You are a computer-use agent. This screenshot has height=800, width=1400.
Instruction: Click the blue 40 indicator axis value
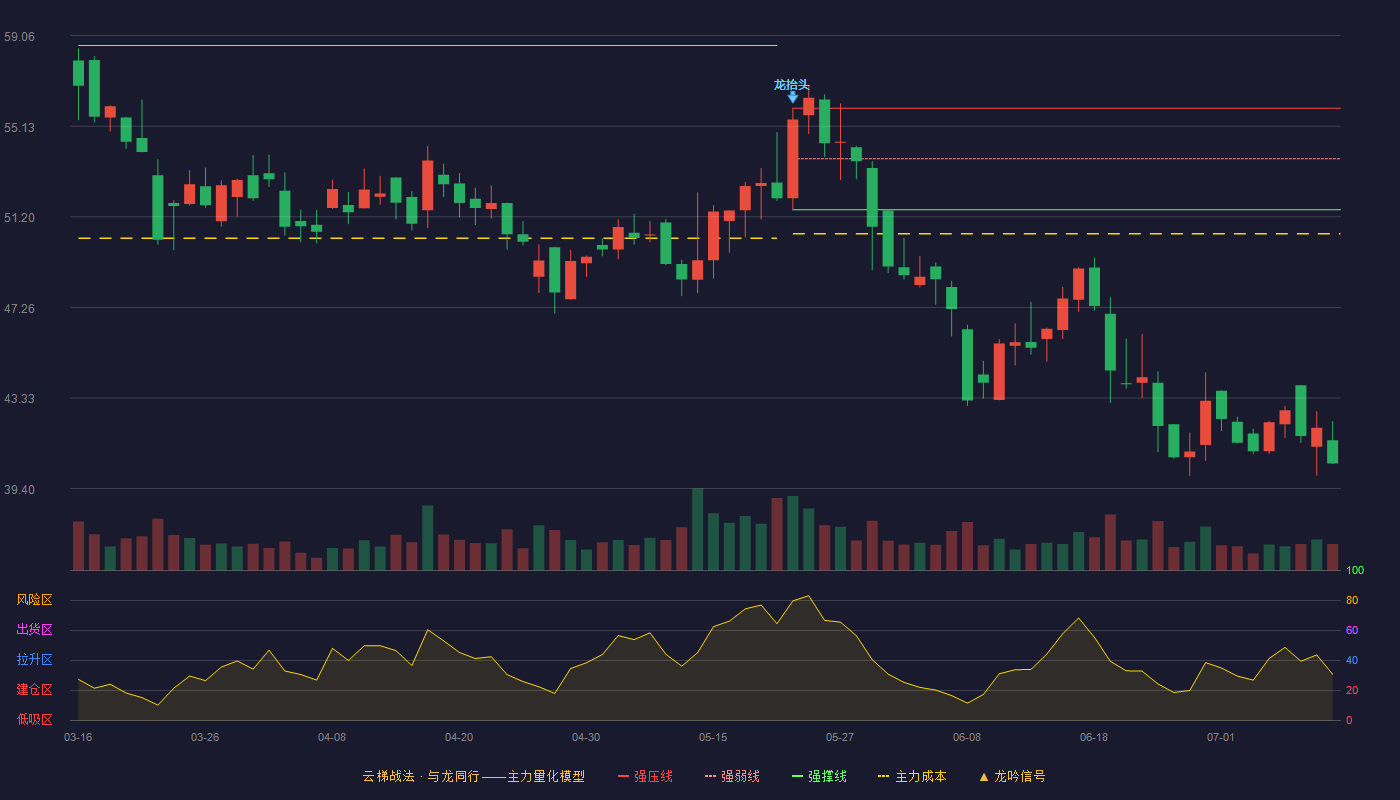(x=1352, y=660)
